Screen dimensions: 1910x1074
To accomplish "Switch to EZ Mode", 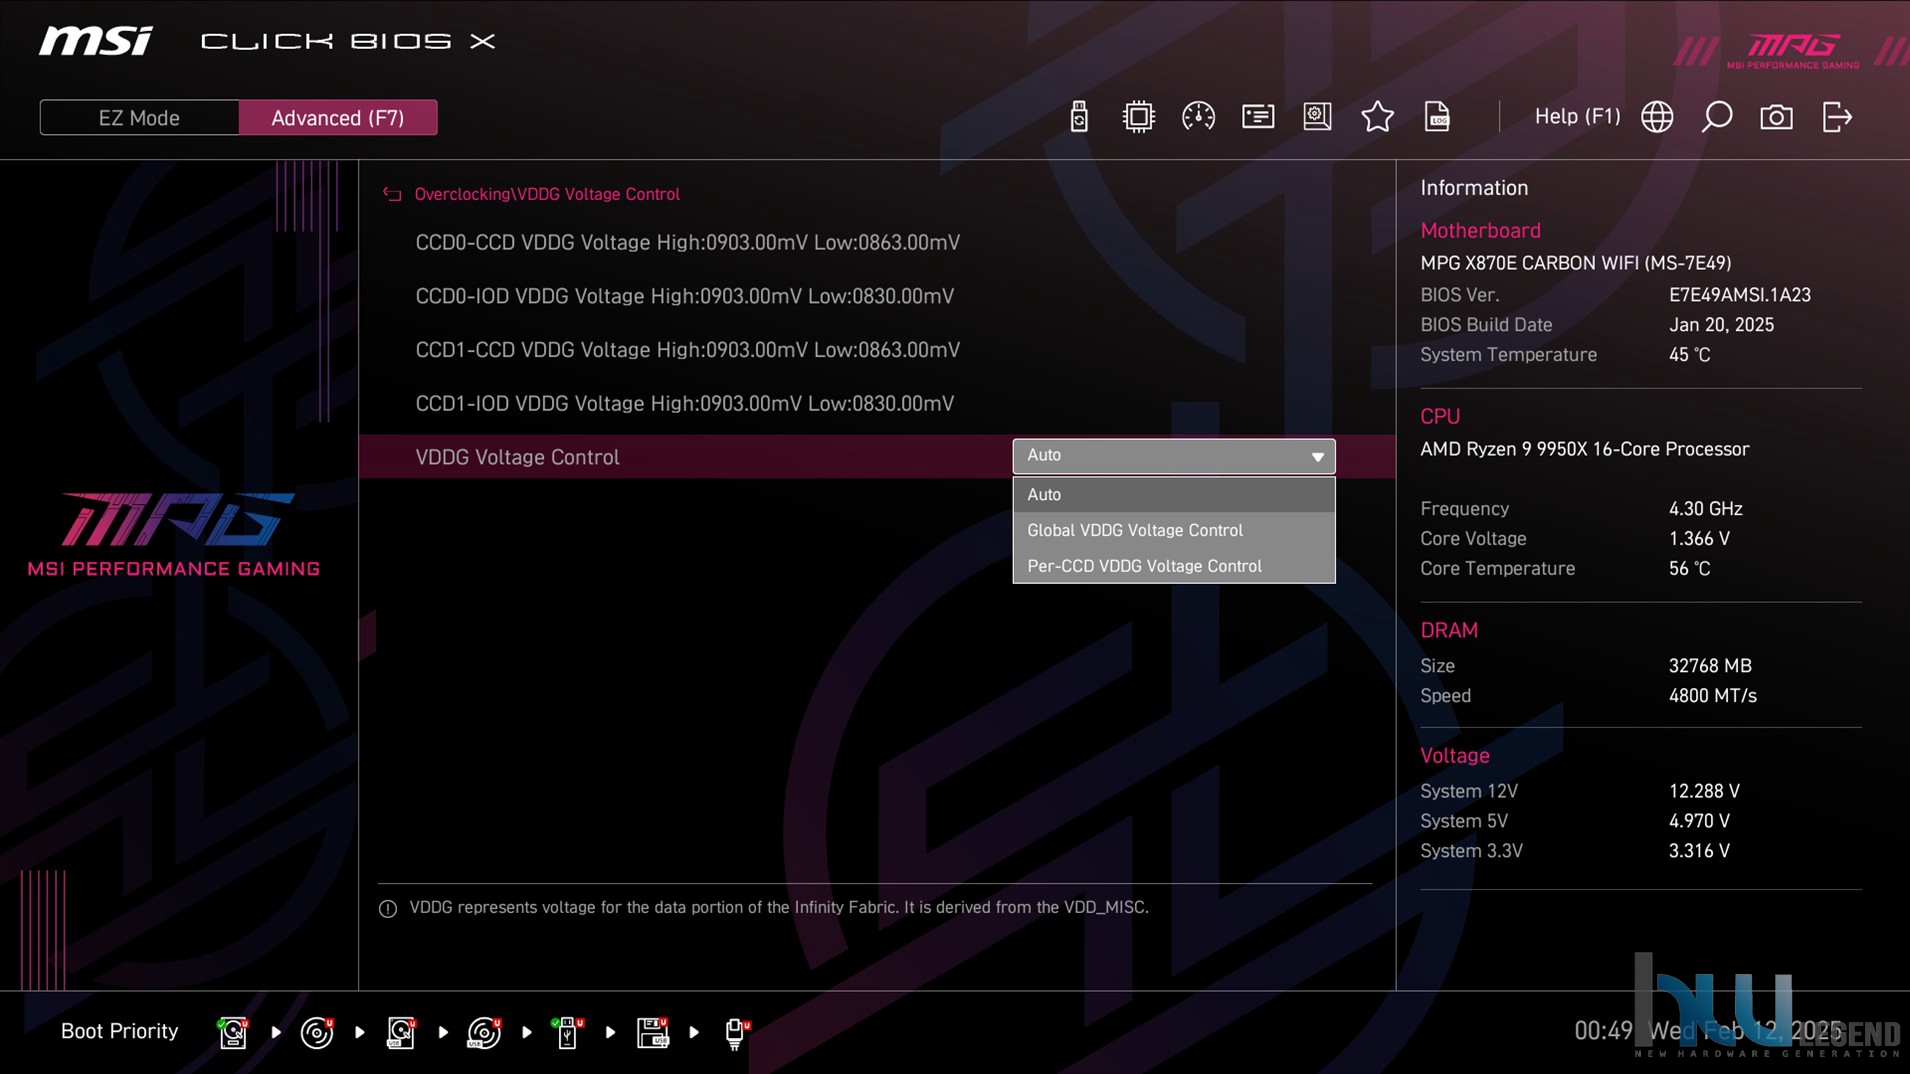I will (x=139, y=118).
